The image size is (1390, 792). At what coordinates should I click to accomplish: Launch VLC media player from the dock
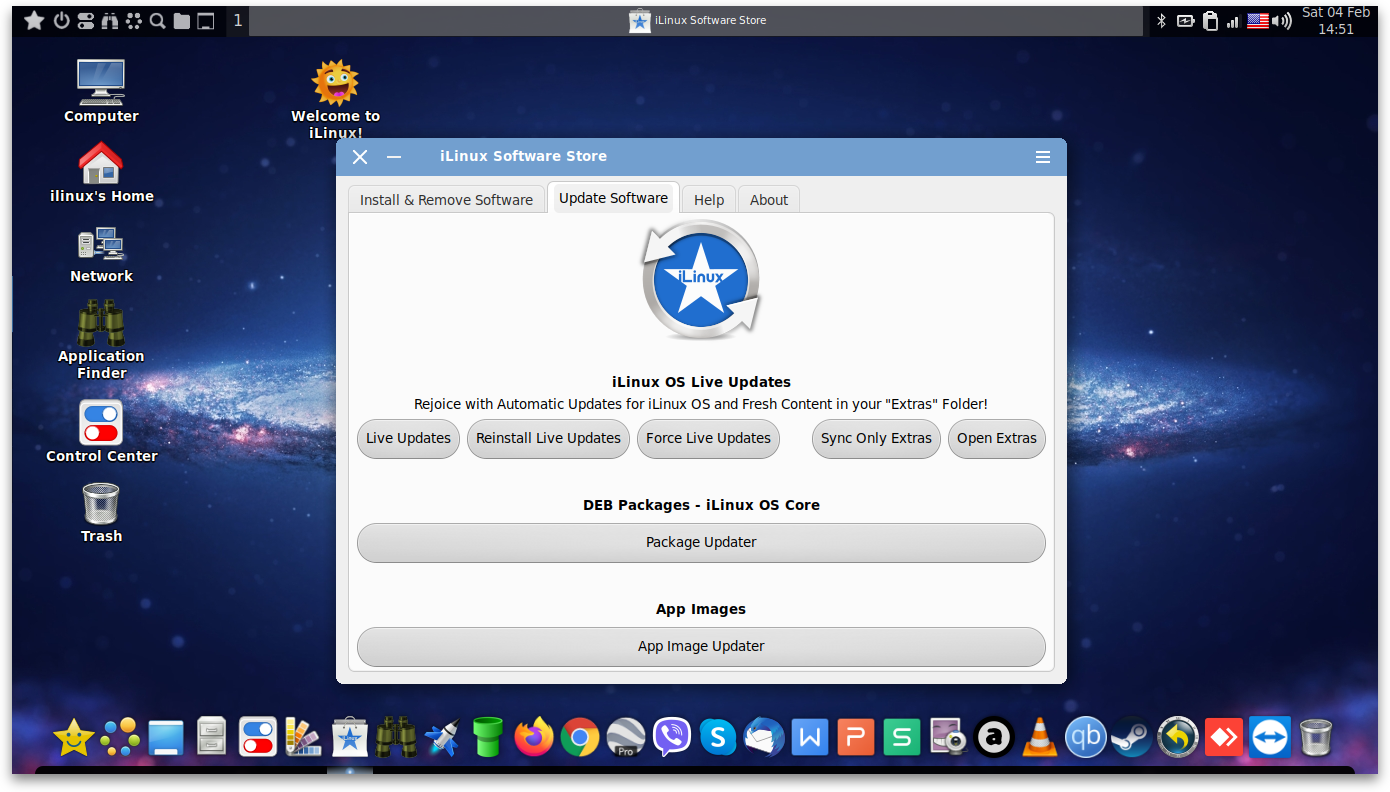coord(1040,738)
